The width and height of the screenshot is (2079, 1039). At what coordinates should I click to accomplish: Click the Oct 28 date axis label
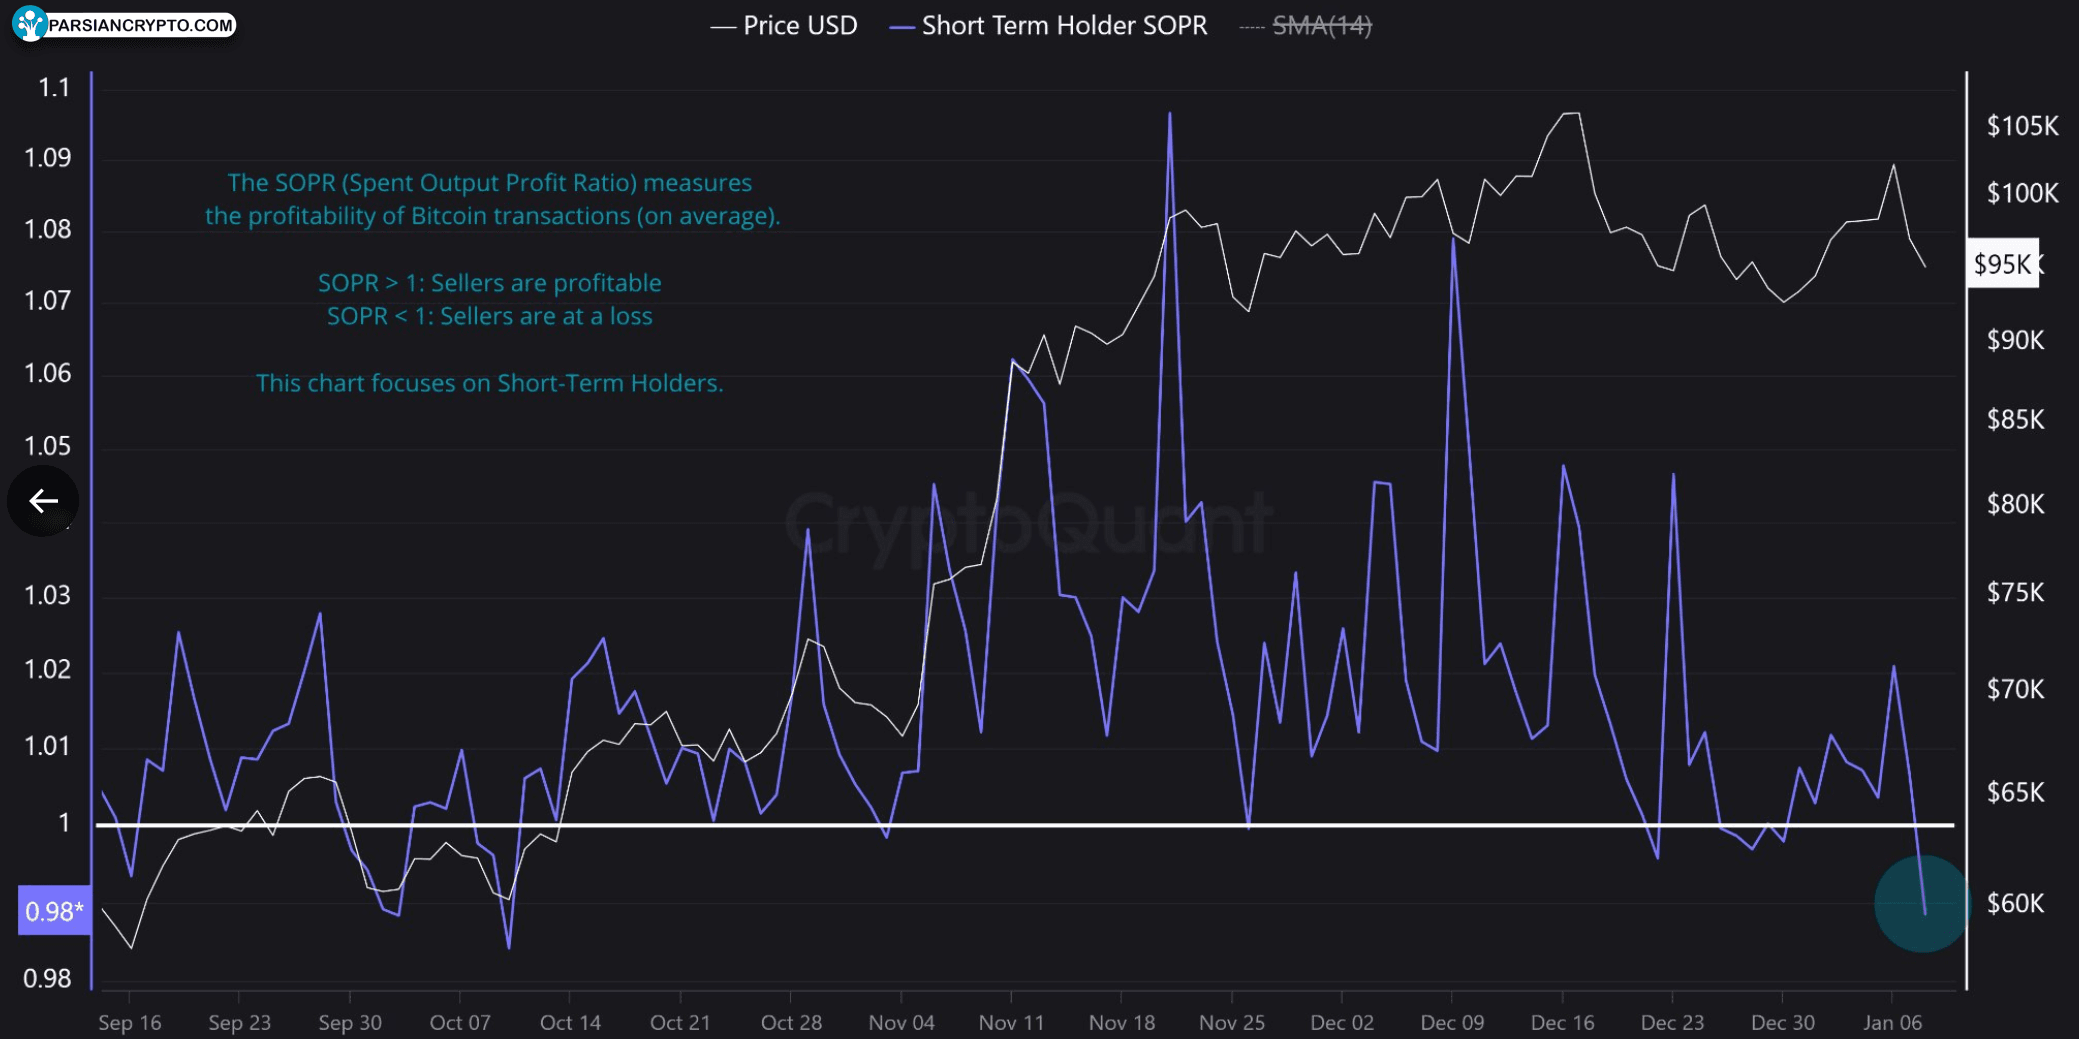791,1022
